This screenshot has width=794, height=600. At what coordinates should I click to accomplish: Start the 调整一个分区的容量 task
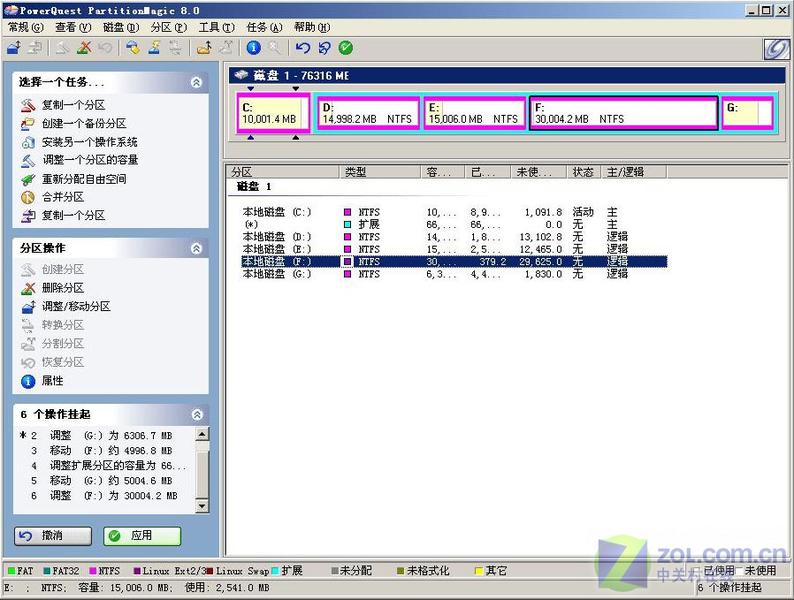tap(90, 161)
